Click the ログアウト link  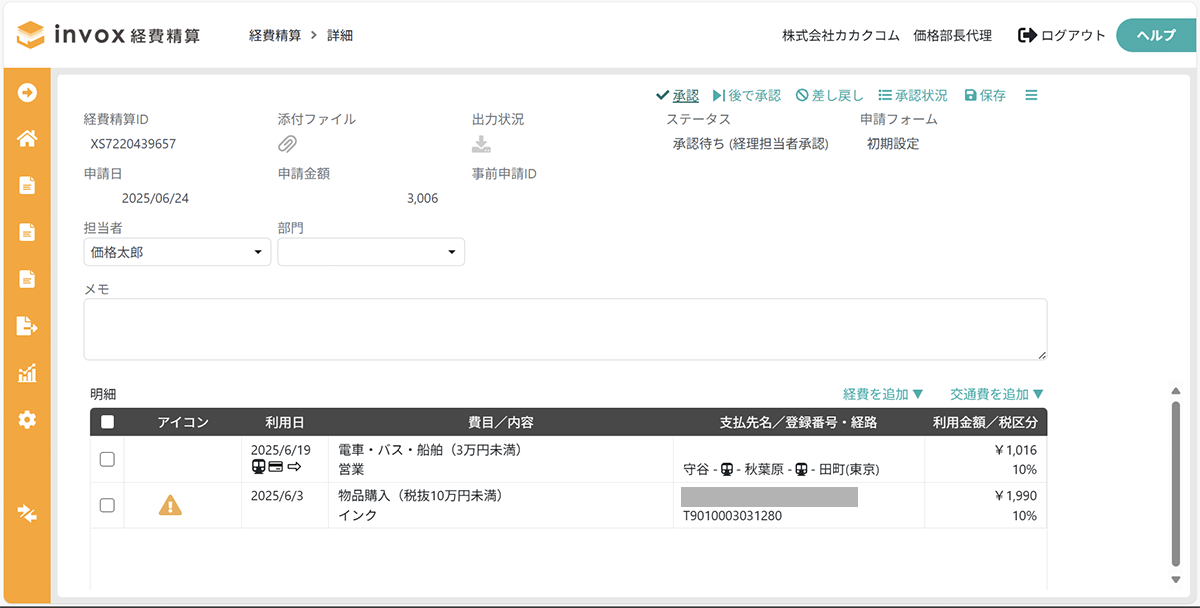click(1062, 35)
